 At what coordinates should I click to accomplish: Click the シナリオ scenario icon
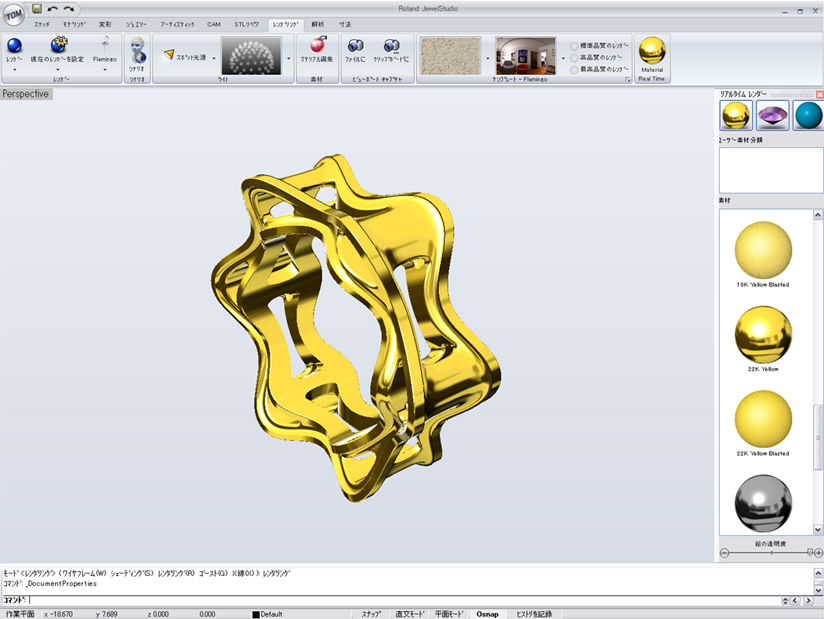[x=137, y=52]
